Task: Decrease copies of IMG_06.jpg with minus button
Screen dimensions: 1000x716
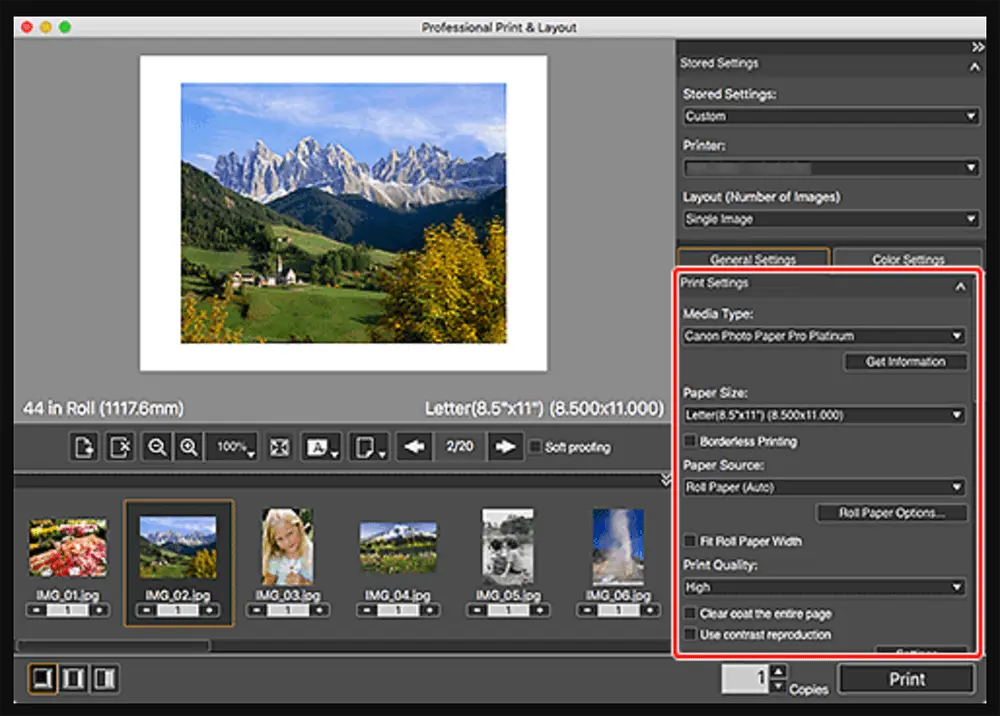Action: pos(587,611)
